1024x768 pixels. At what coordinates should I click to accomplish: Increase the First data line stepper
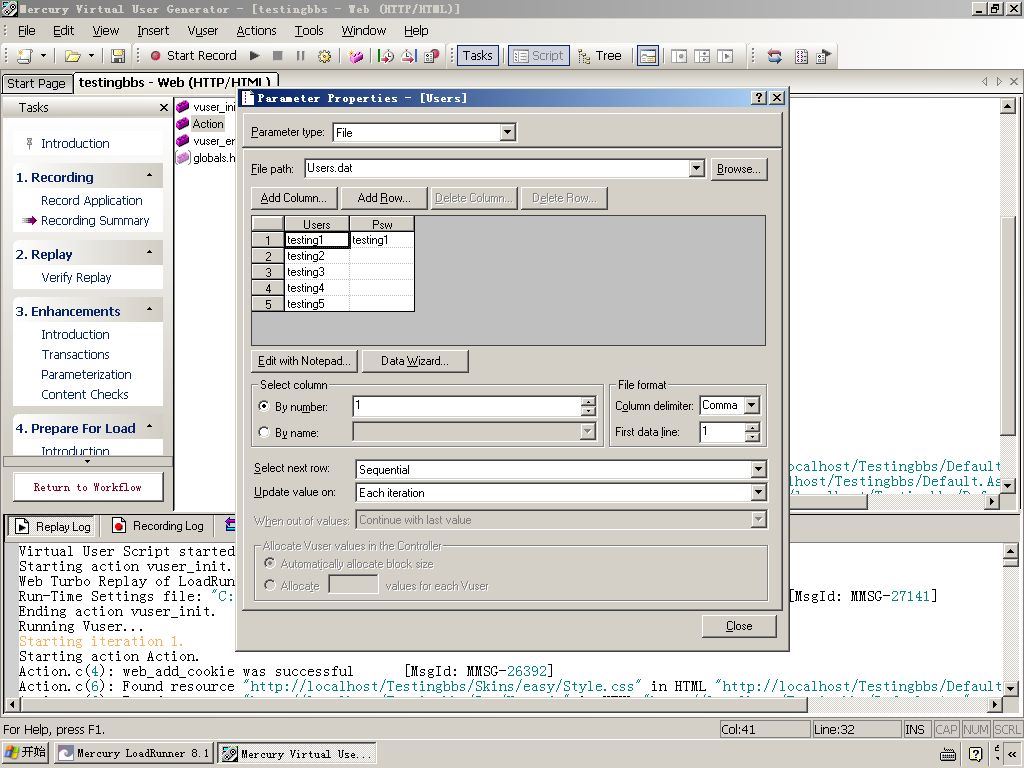pos(752,427)
